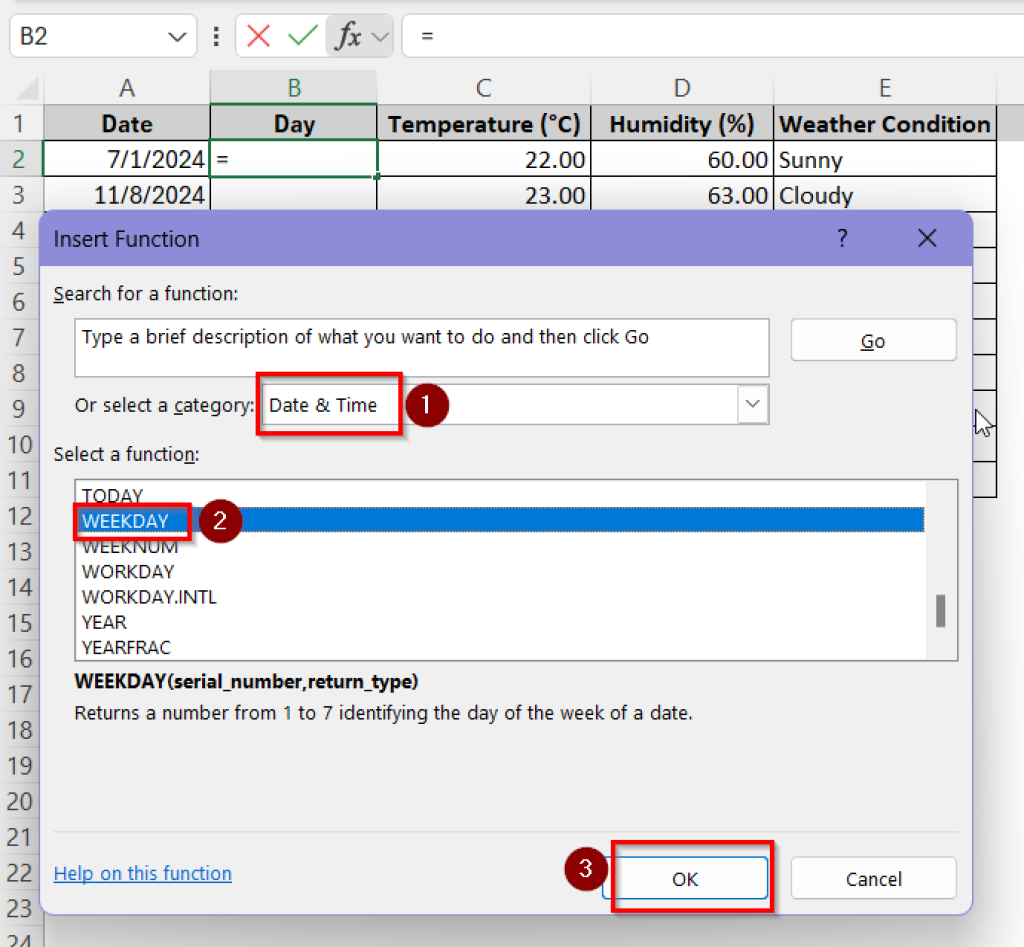Click the Go search button

coord(873,341)
